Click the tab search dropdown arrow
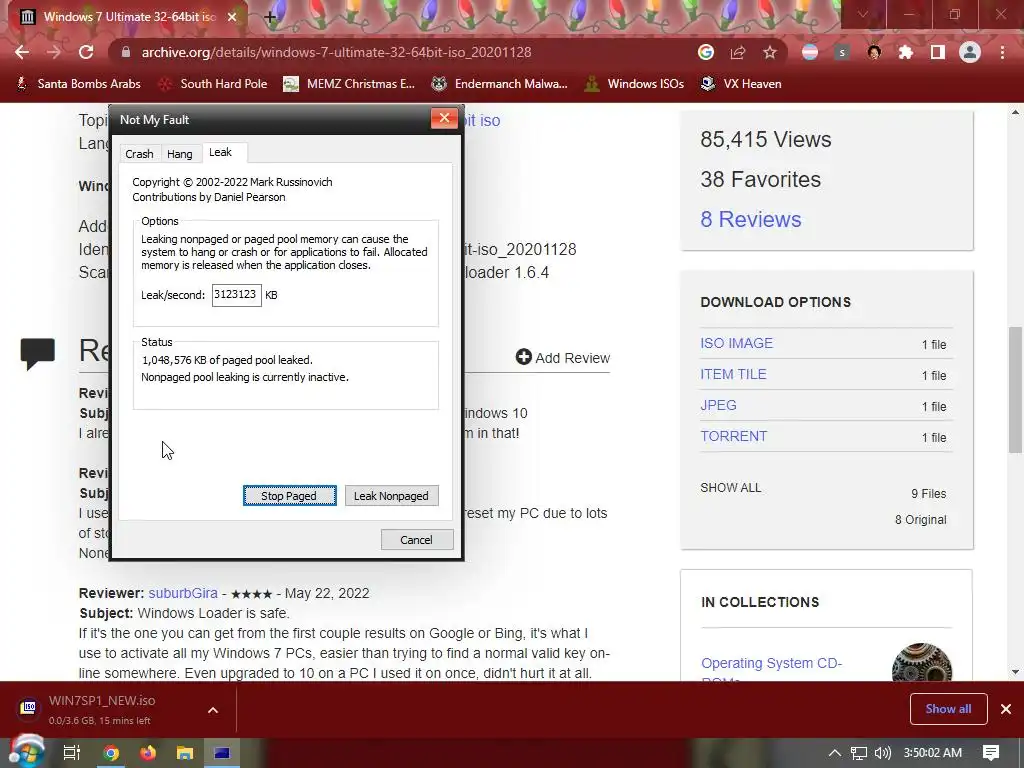Image resolution: width=1024 pixels, height=768 pixels. click(862, 14)
